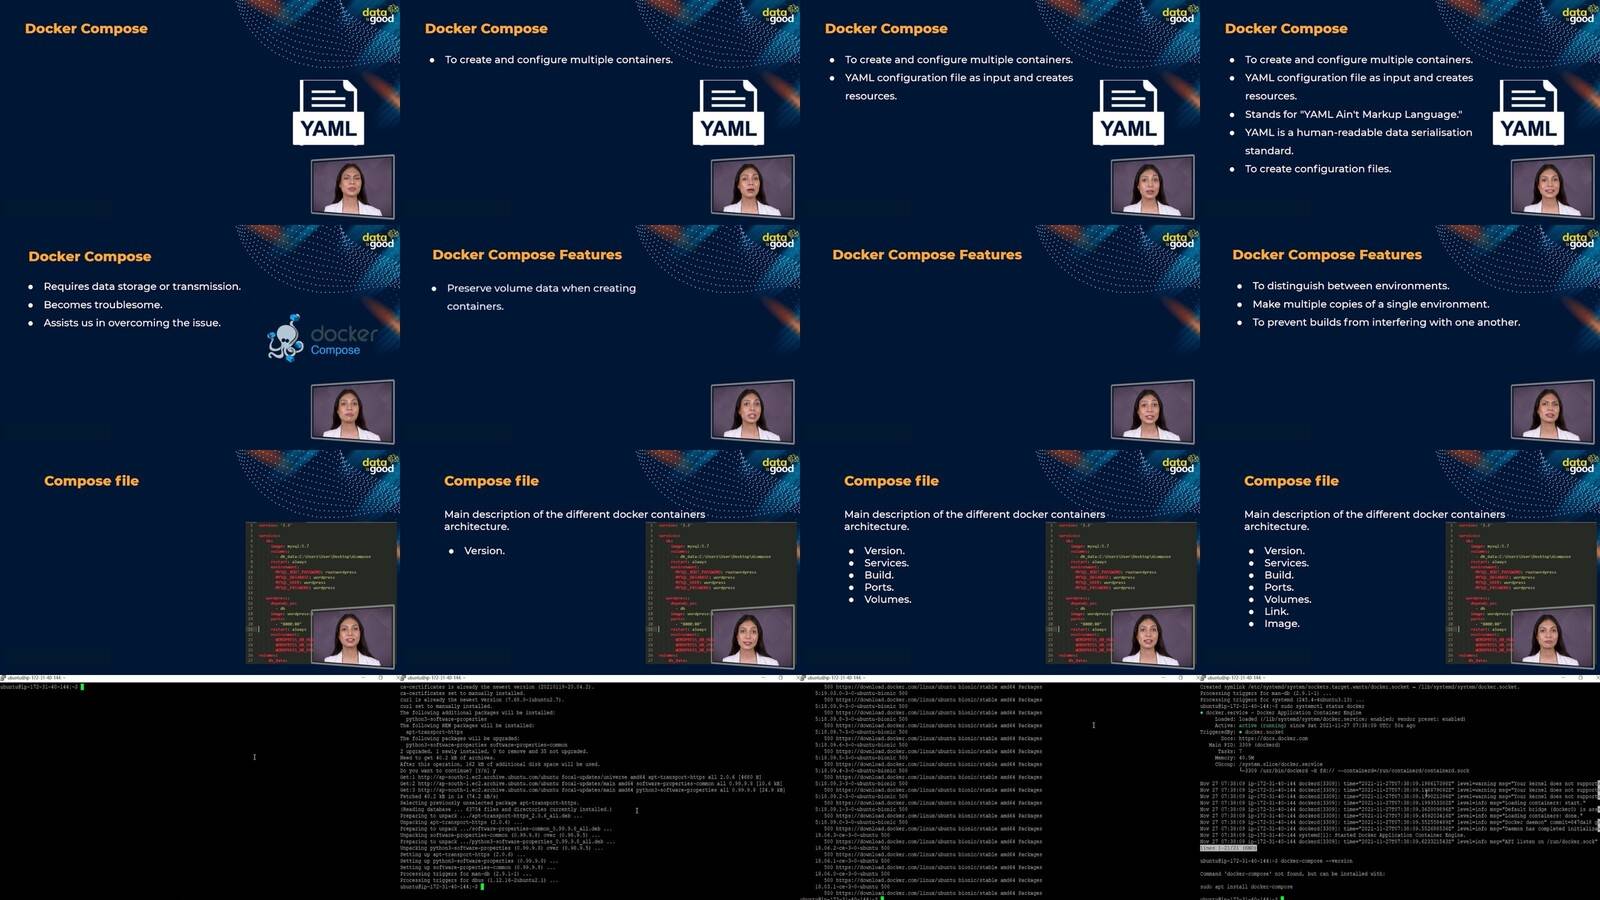Click datagood logo on the 'Becomes troublesome' slide
1600x900 pixels.
pyautogui.click(x=378, y=240)
